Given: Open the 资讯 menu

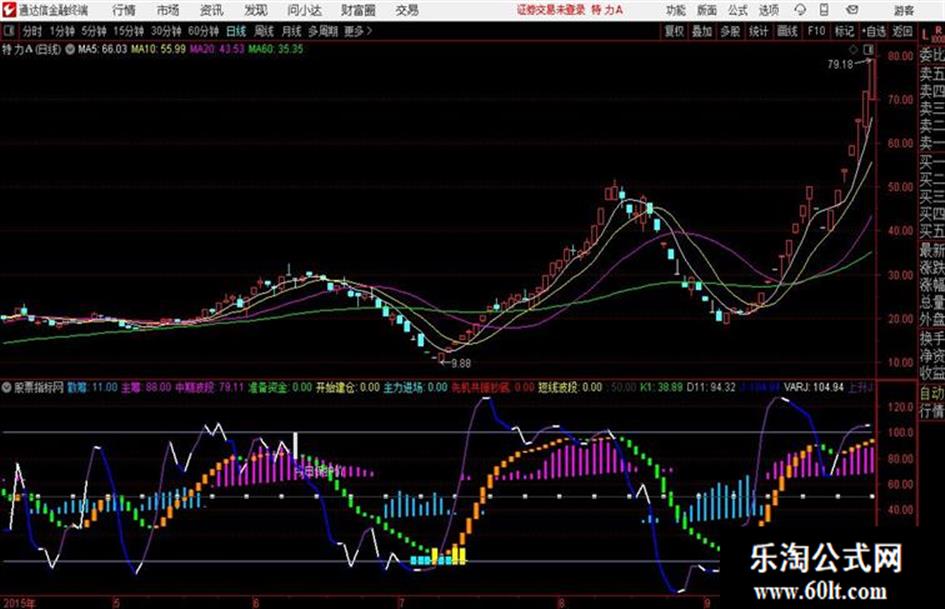Looking at the screenshot, I should (x=212, y=10).
